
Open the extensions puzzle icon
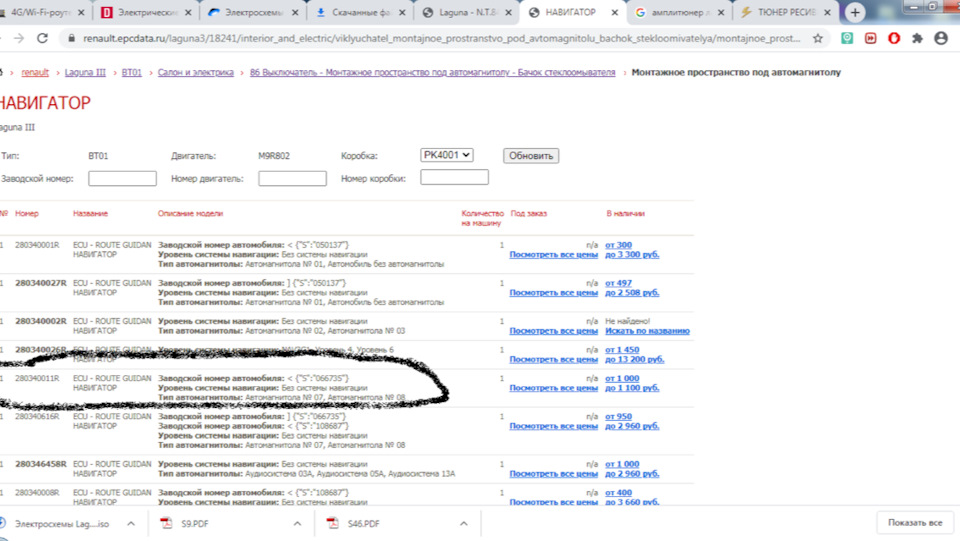[917, 39]
